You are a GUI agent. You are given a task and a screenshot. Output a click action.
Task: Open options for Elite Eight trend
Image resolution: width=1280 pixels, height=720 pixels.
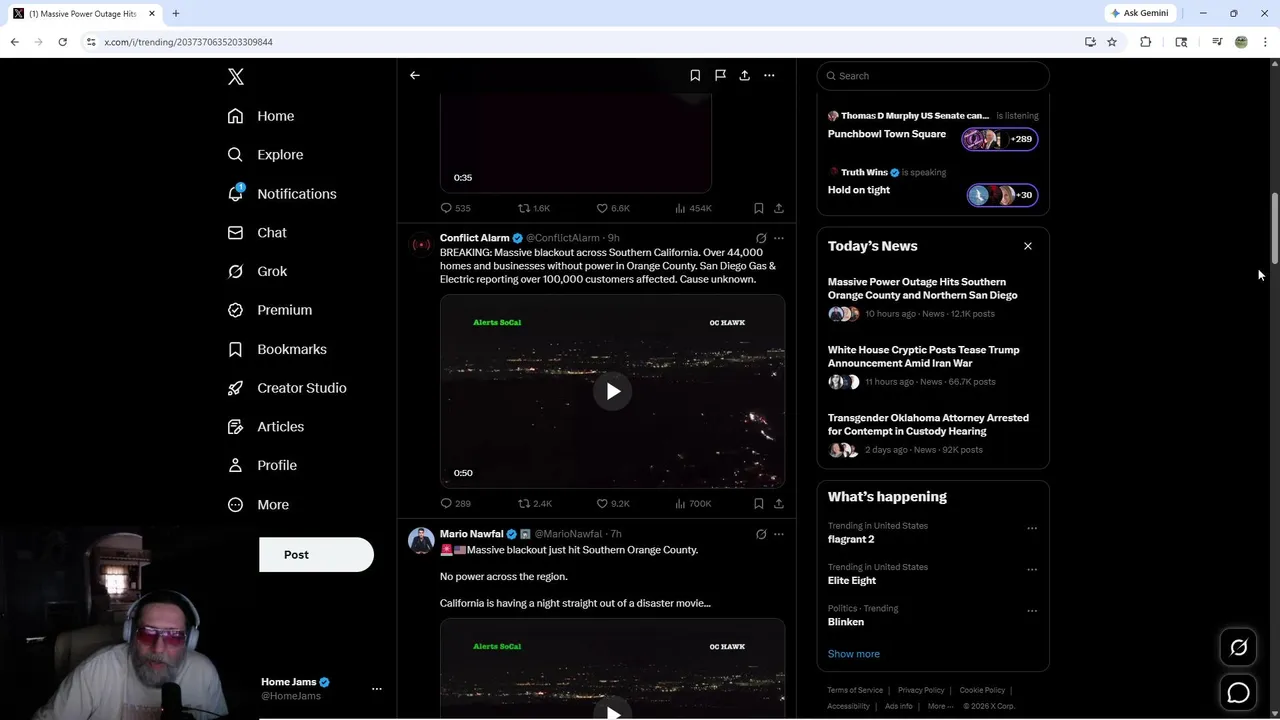[x=1032, y=569]
